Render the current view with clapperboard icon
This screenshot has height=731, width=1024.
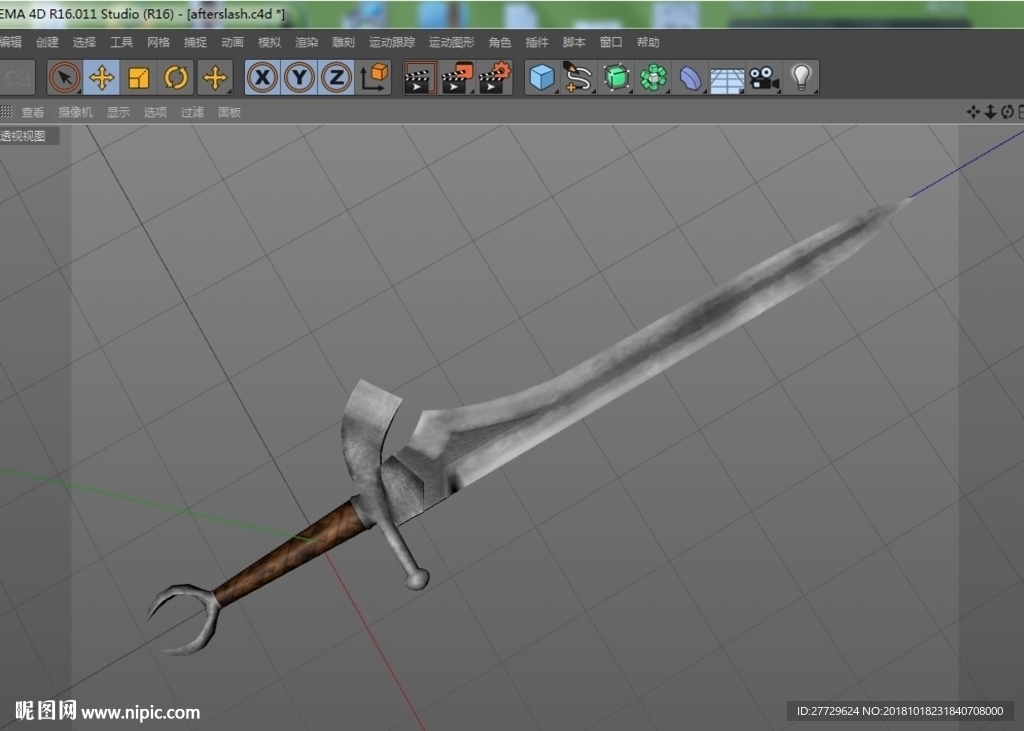point(420,78)
